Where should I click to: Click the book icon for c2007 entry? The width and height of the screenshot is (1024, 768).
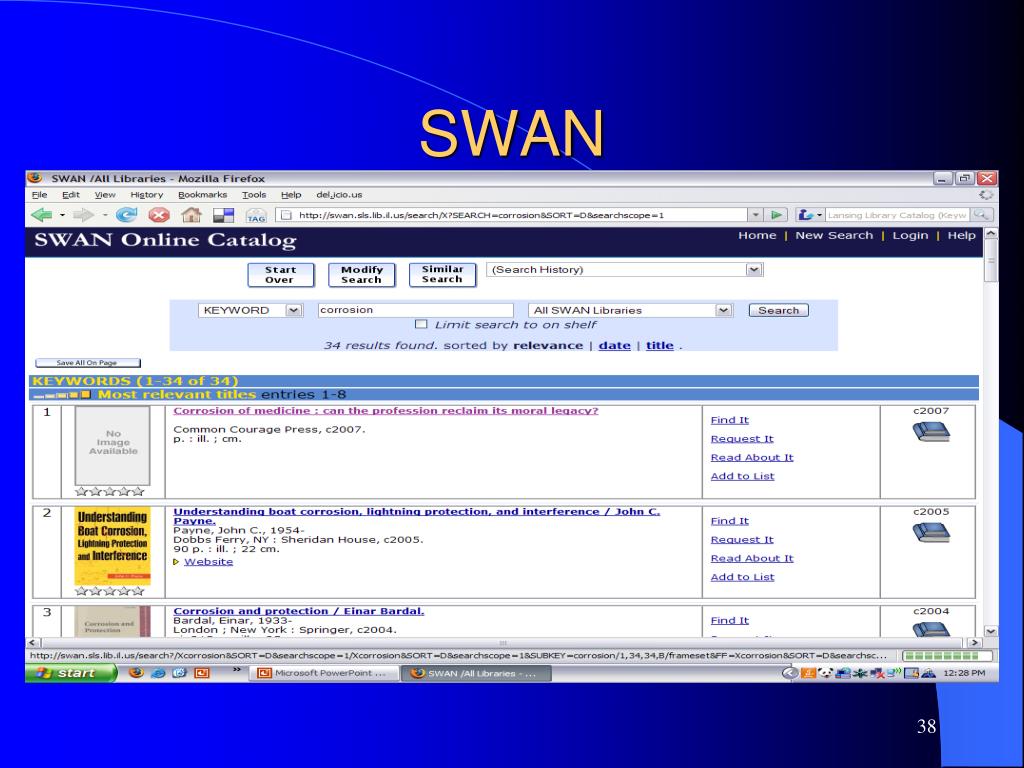[x=931, y=432]
